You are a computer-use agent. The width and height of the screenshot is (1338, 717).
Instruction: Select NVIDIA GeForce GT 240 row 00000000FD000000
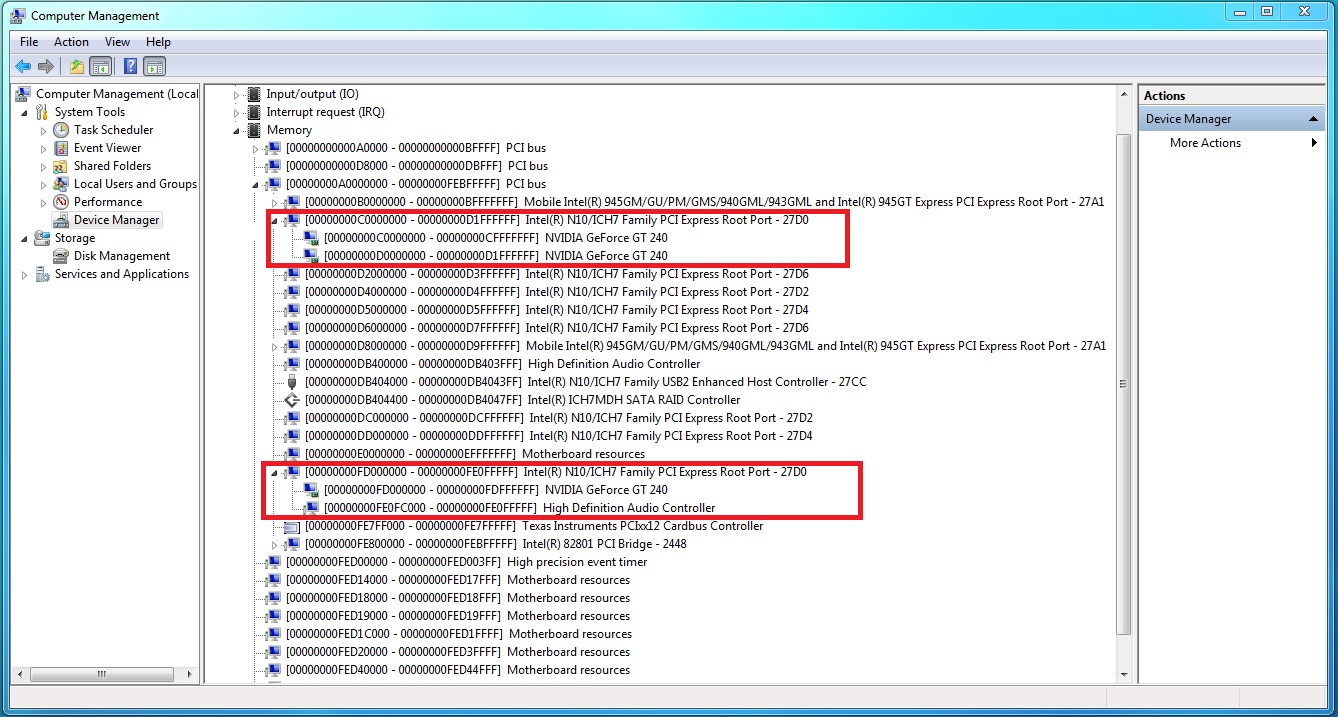click(x=496, y=490)
